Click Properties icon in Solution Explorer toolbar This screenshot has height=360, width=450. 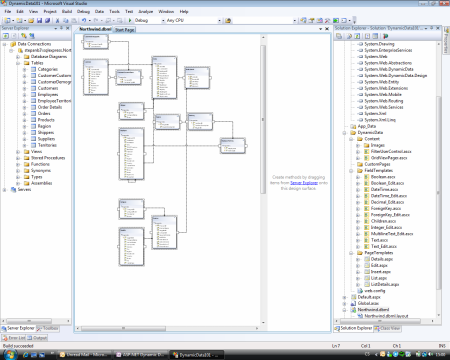tap(339, 36)
